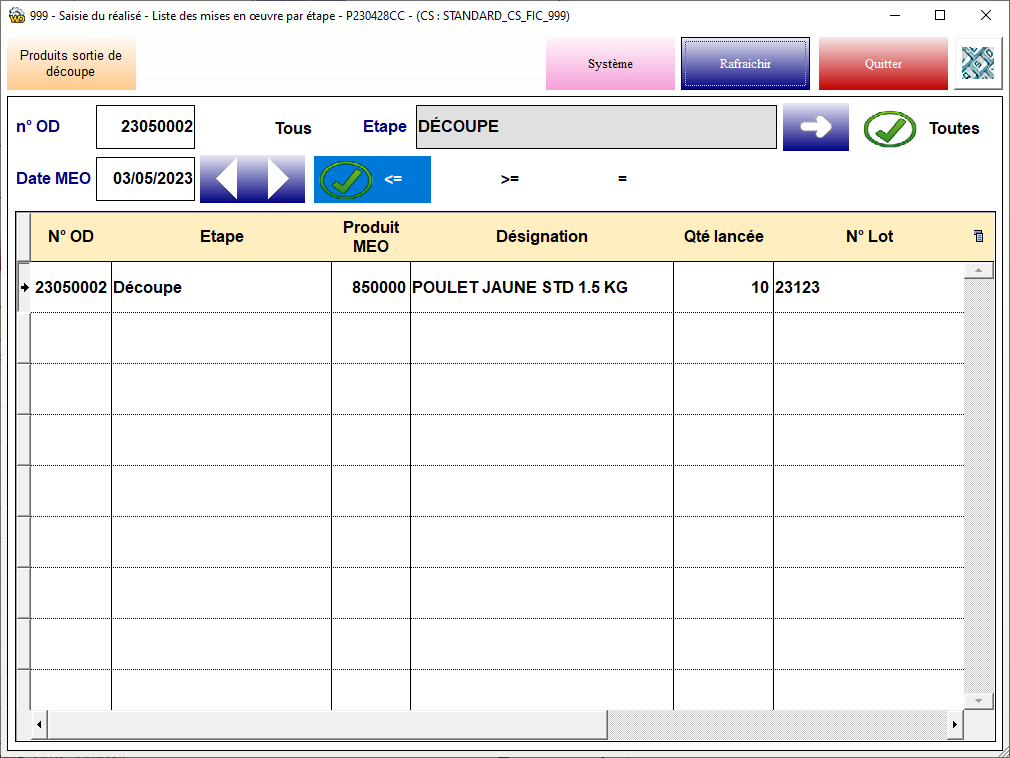The height and width of the screenshot is (758, 1010).
Task: Select the >= date comparison option
Action: pos(510,180)
